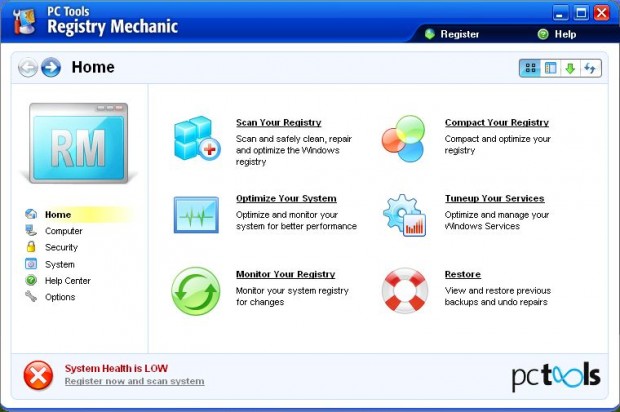Select Help Center in the sidebar
This screenshot has height=412, width=620.
tap(68, 281)
